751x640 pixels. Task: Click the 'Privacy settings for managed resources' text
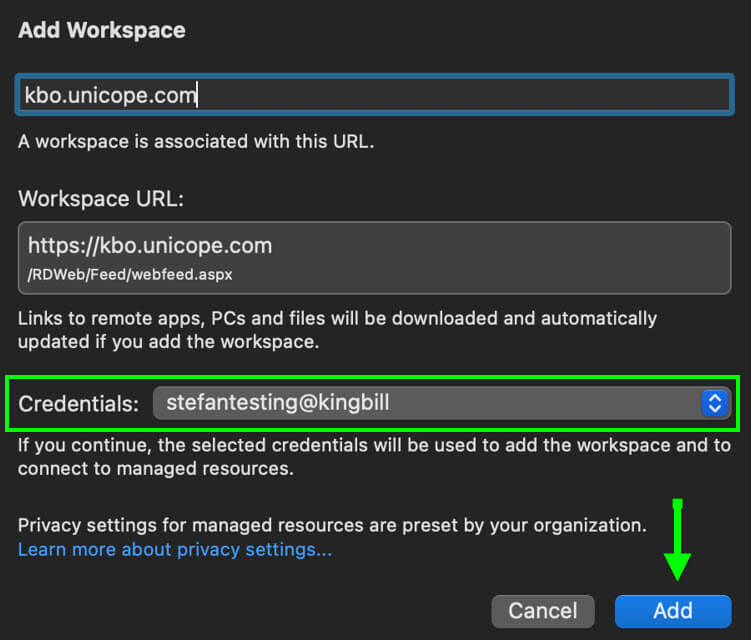(332, 524)
